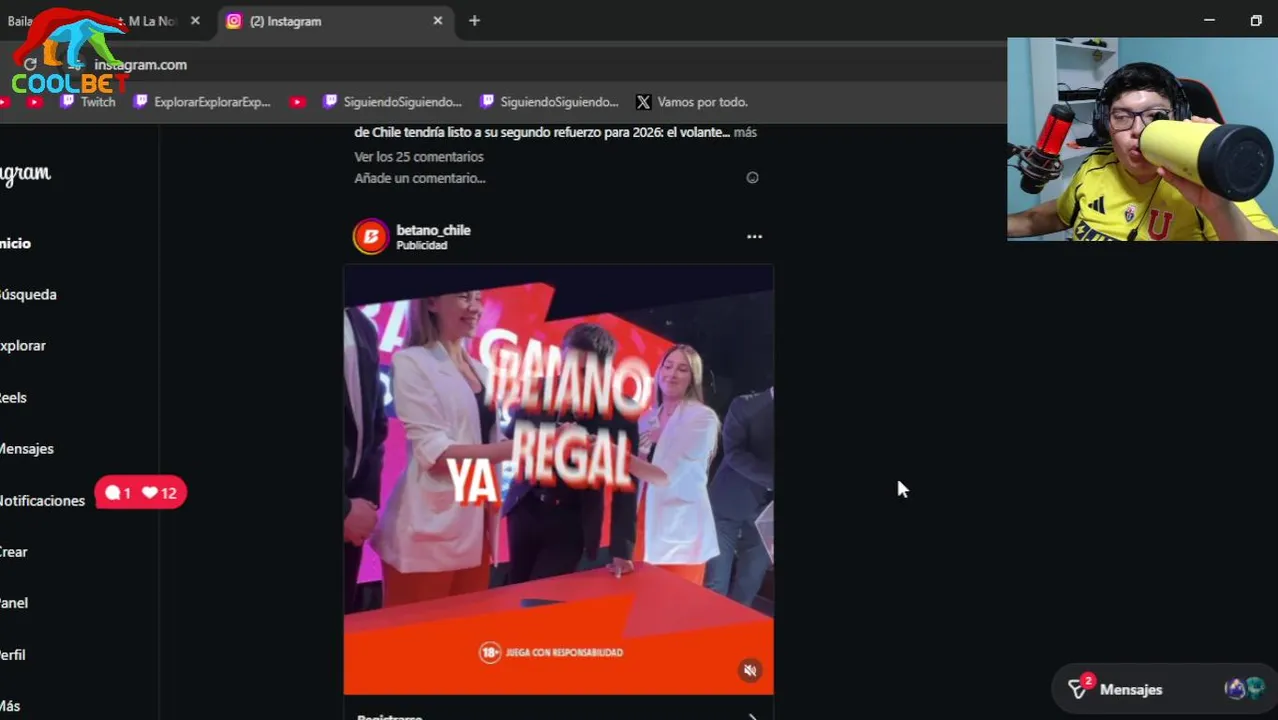Open Explorar in the Instagram sidebar
1278x720 pixels.
pyautogui.click(x=23, y=345)
